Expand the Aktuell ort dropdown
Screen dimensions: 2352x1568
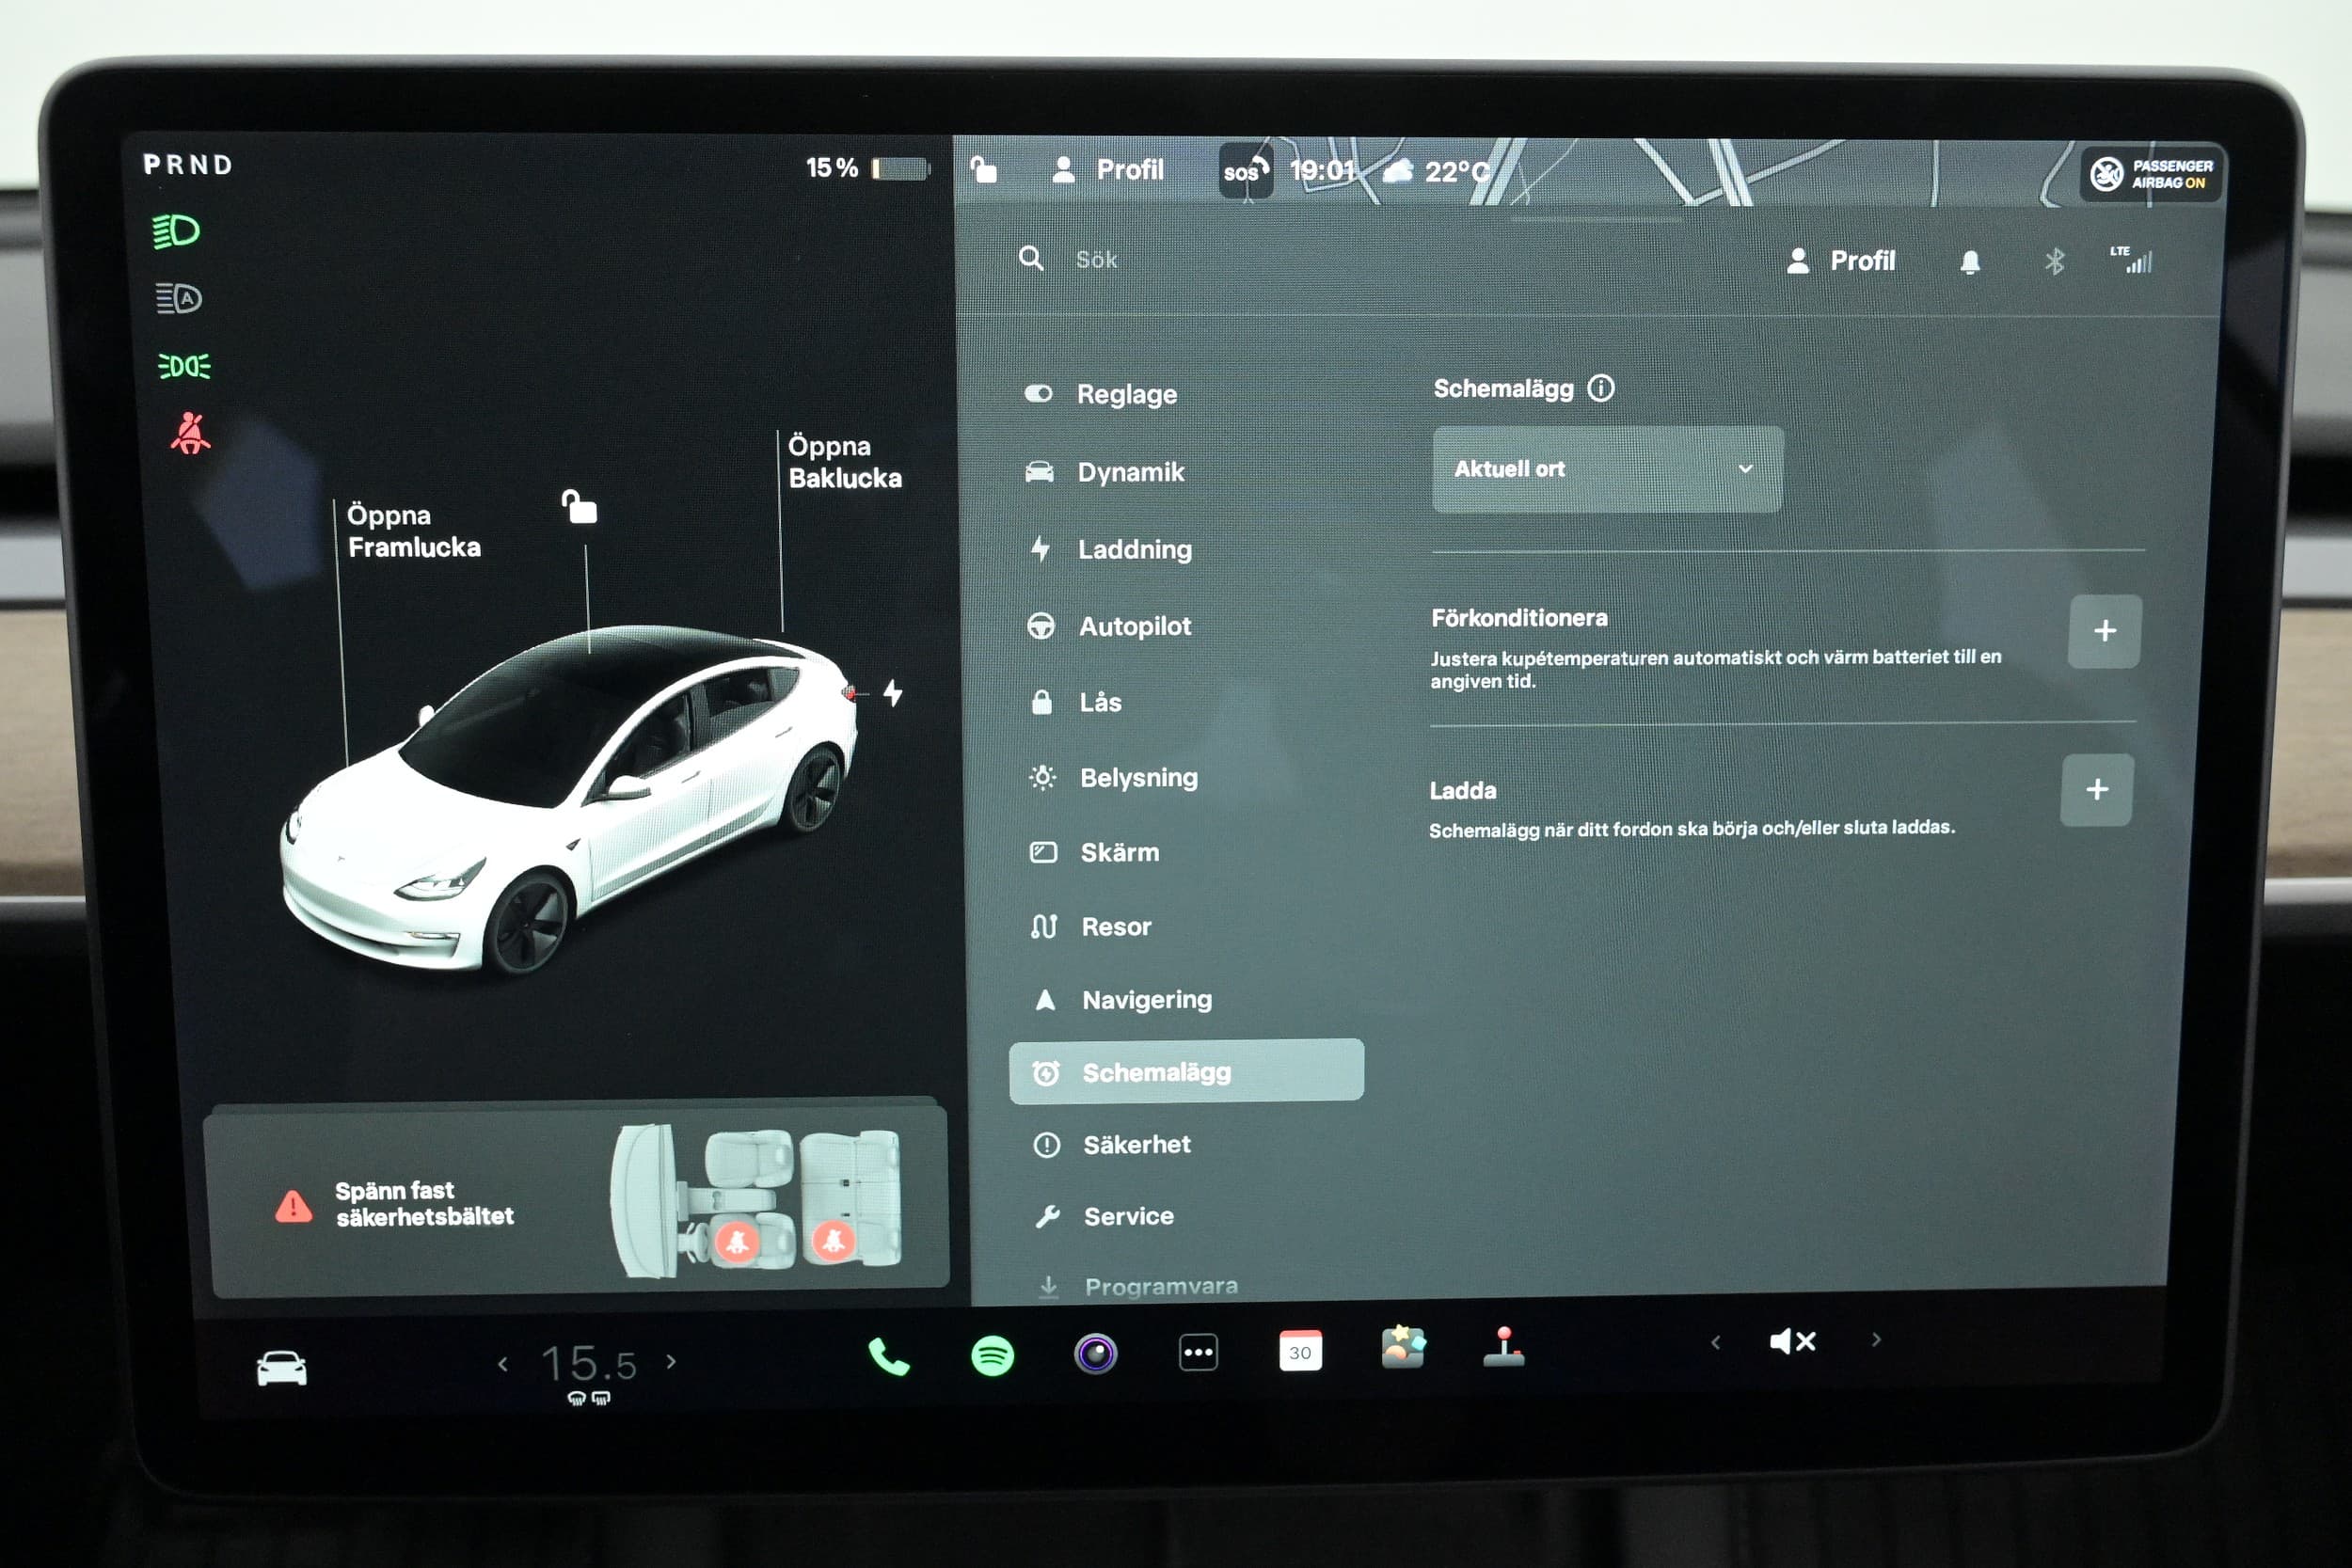click(x=1607, y=469)
